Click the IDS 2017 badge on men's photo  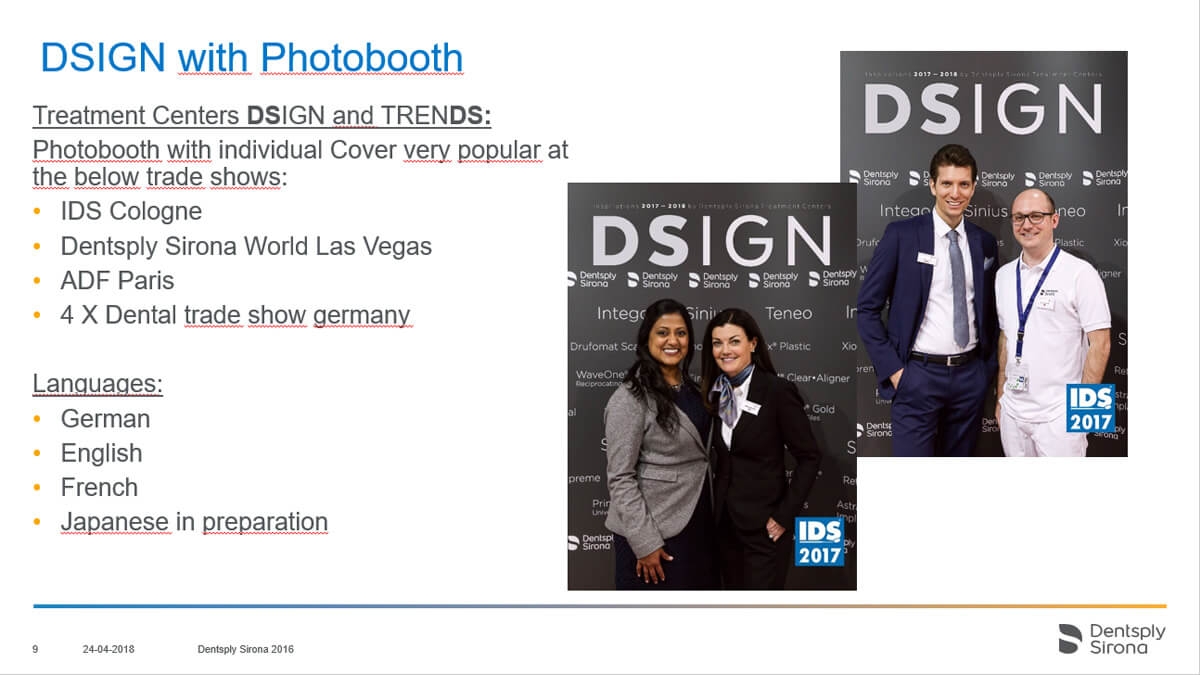tap(1090, 409)
